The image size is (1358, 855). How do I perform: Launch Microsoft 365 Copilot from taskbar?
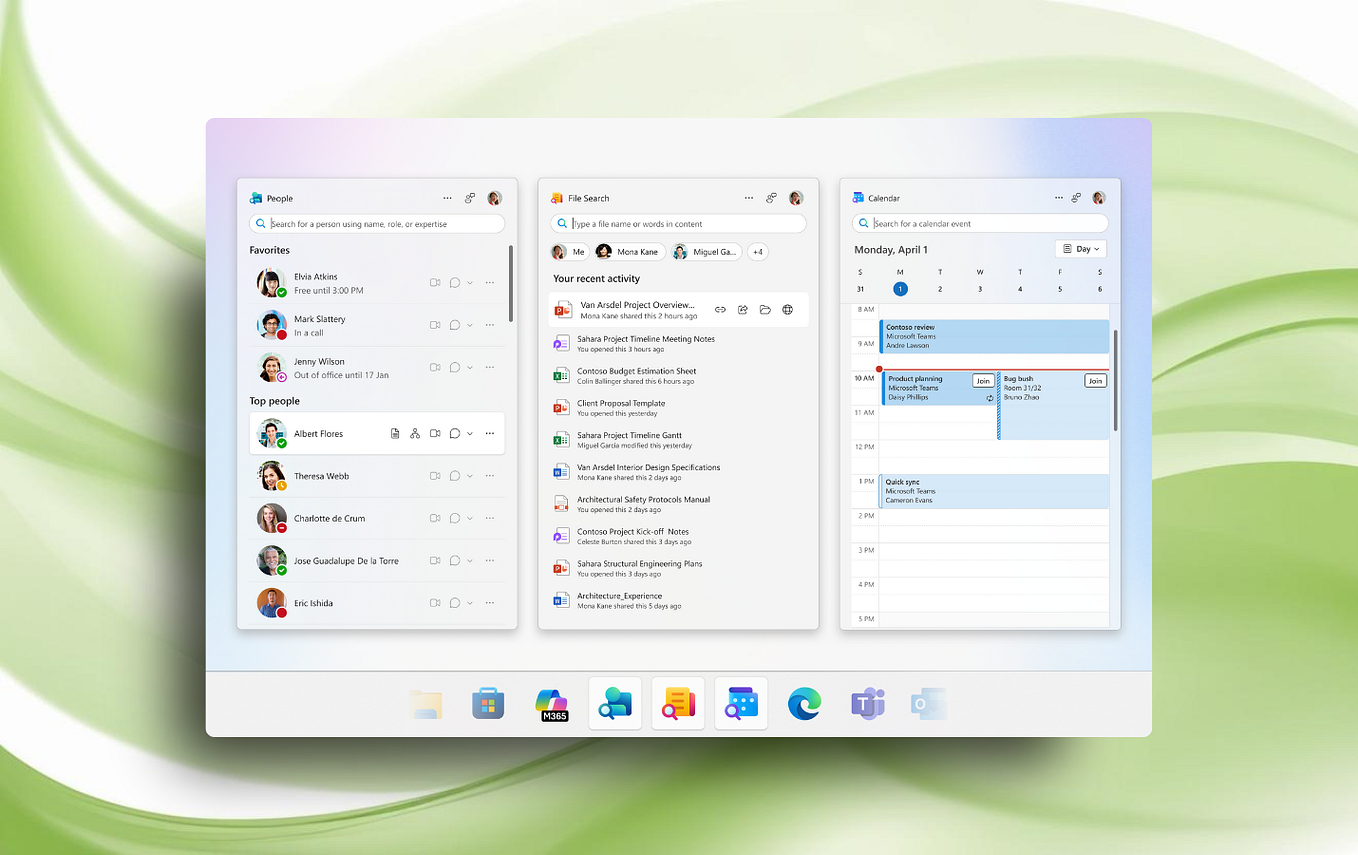[x=552, y=704]
